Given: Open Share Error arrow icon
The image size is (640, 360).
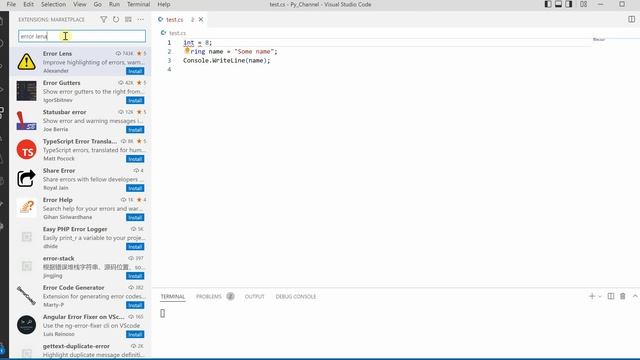Looking at the screenshot, I should point(27,179).
